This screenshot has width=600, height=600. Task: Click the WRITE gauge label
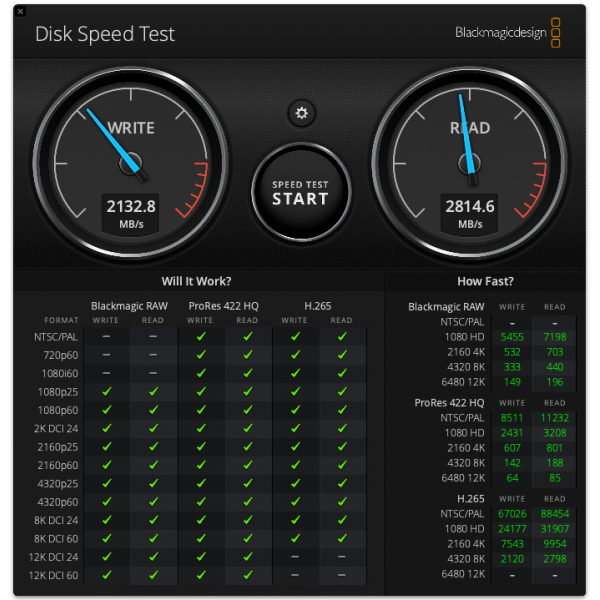pos(131,128)
